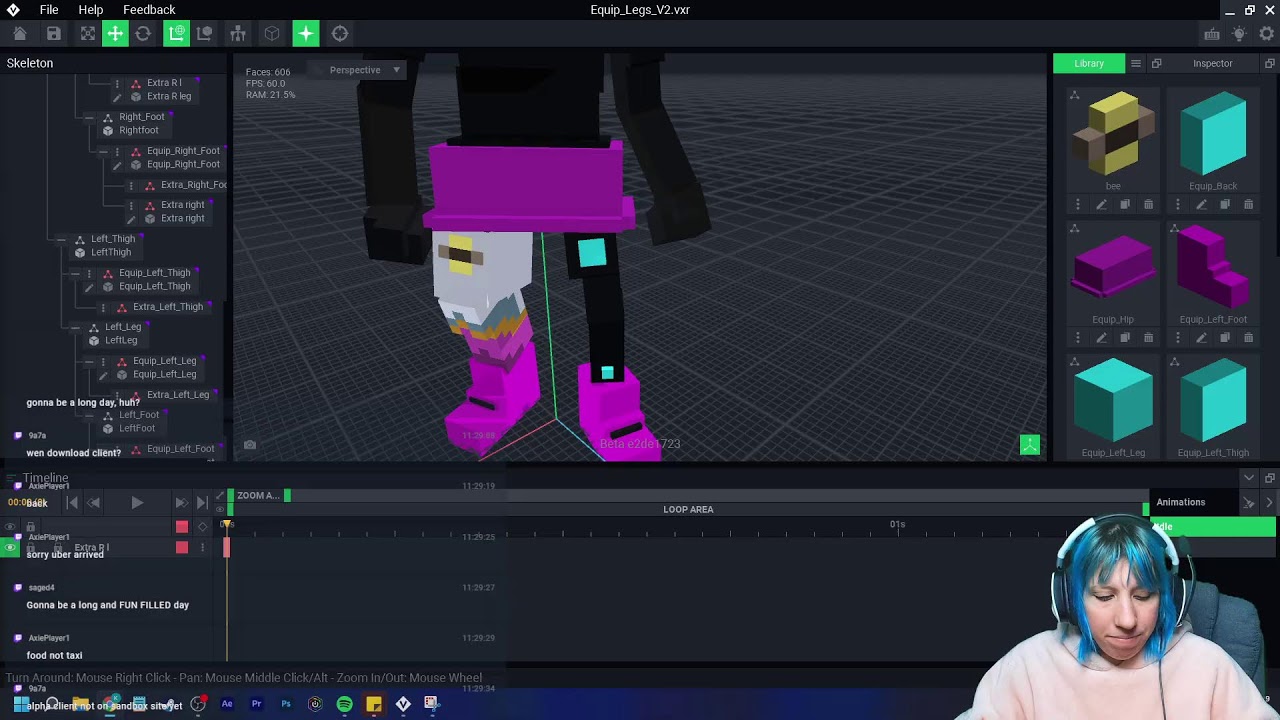The image size is (1280, 720).
Task: Delete the bee library item
Action: 1148,205
